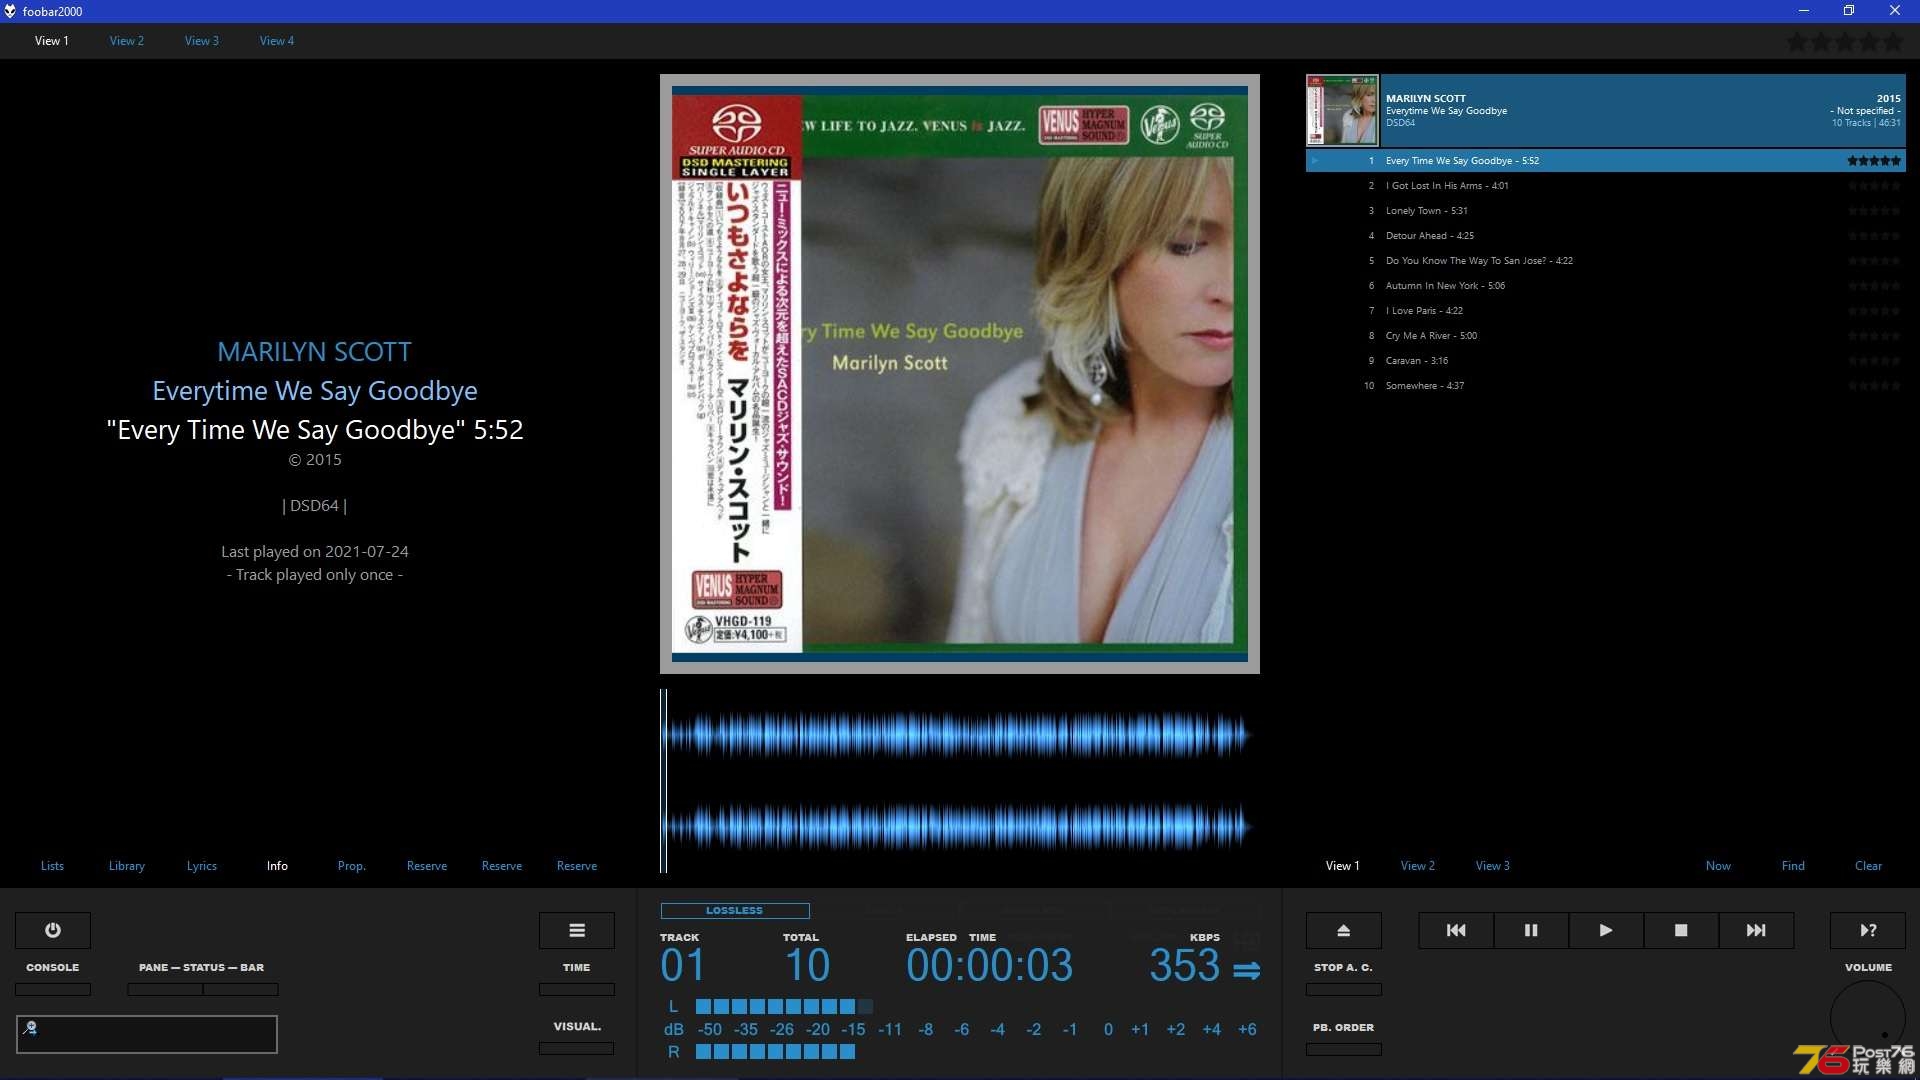Switch to View 3 in top bar
The height and width of the screenshot is (1080, 1920).
pos(202,41)
